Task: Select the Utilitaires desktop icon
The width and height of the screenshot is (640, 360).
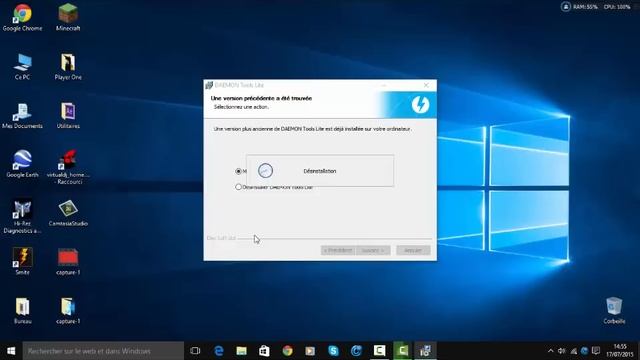Action: (68, 116)
